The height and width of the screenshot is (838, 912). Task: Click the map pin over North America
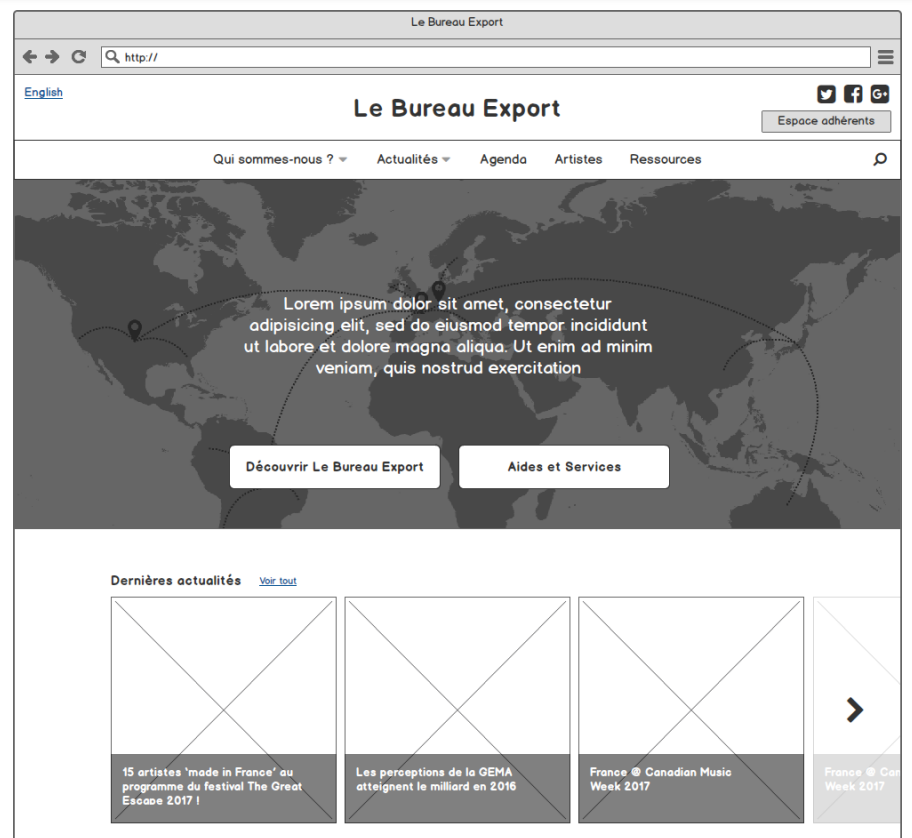click(135, 329)
